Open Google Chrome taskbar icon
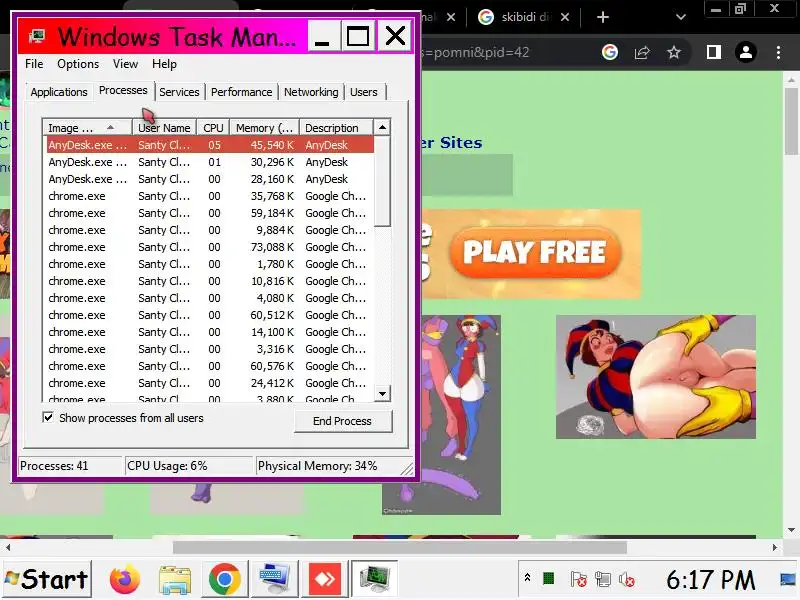Screen dimensions: 800x600 tap(224, 580)
